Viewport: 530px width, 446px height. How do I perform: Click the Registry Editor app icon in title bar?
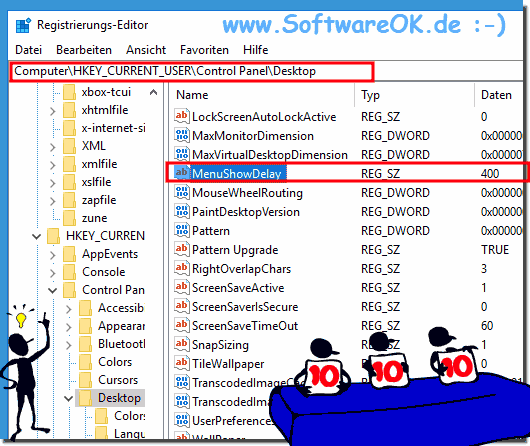(x=23, y=25)
